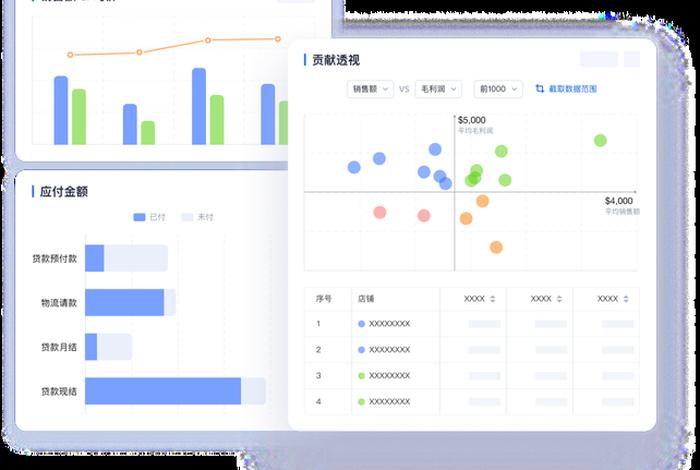Click the $4,000 axis label
Image resolution: width=700 pixels, height=470 pixels.
point(619,201)
